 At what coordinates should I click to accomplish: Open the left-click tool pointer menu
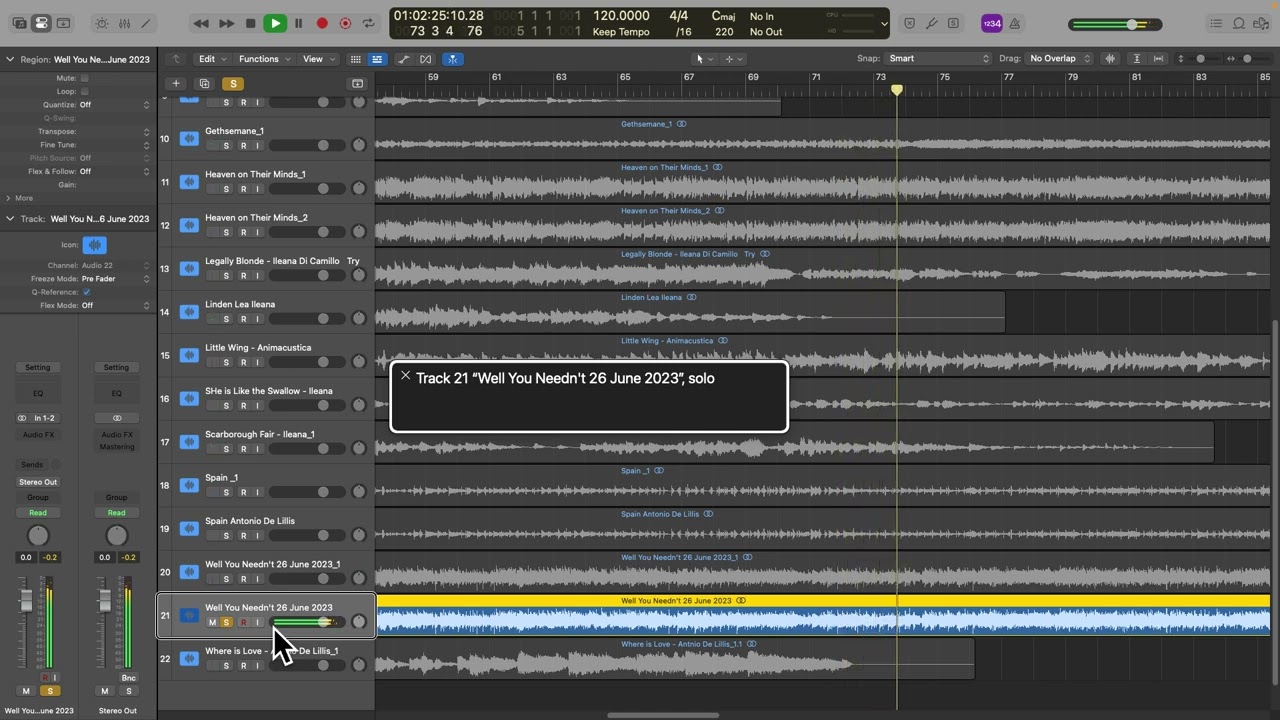pos(704,59)
